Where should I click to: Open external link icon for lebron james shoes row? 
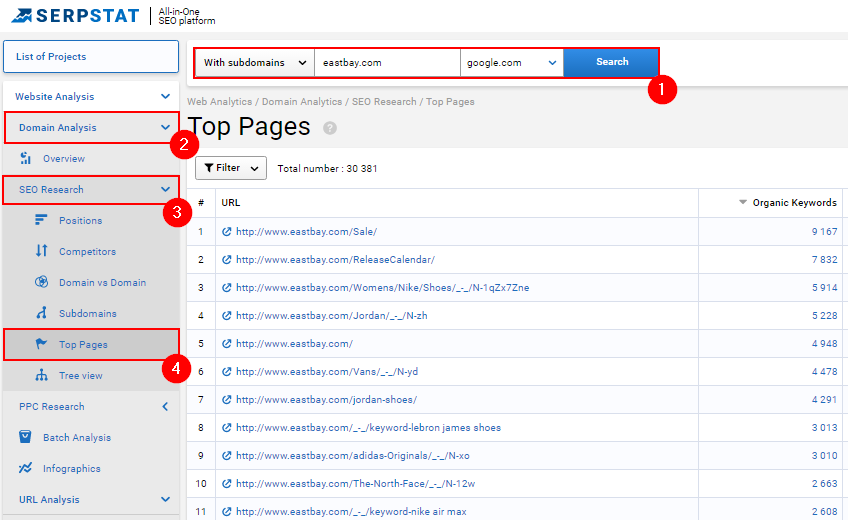point(227,428)
